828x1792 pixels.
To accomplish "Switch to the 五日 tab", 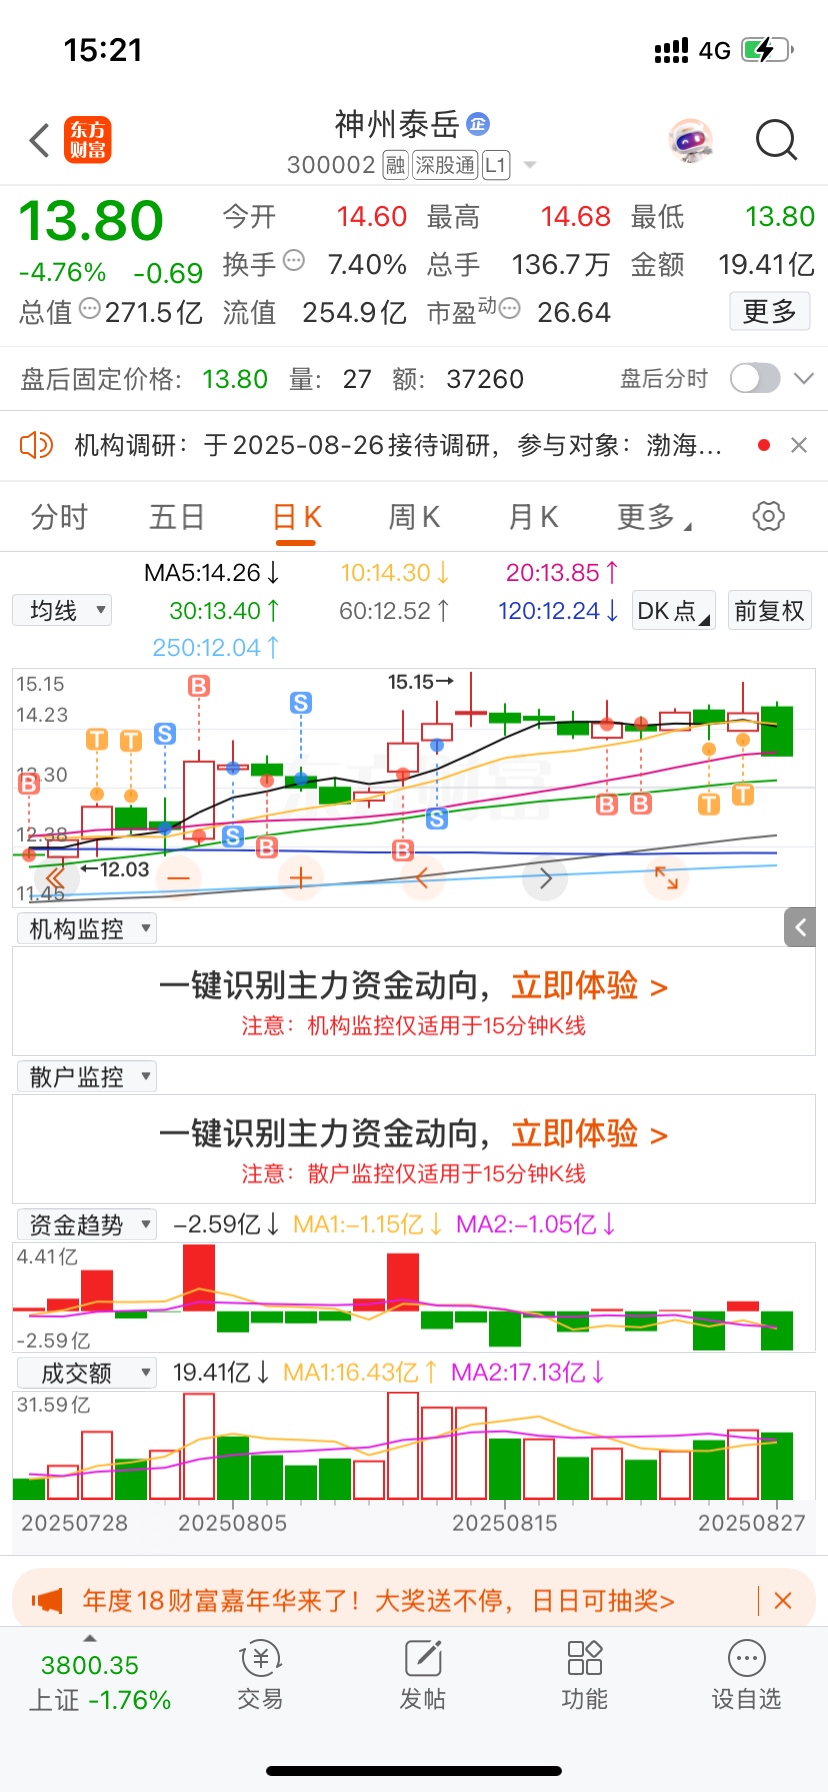I will click(177, 517).
